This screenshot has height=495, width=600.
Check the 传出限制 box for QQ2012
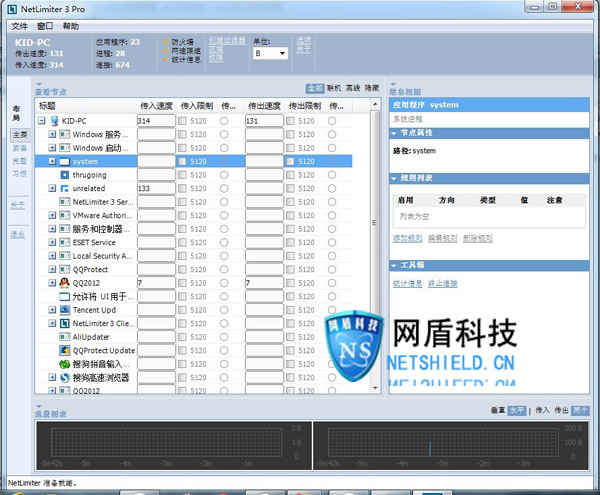[290, 283]
